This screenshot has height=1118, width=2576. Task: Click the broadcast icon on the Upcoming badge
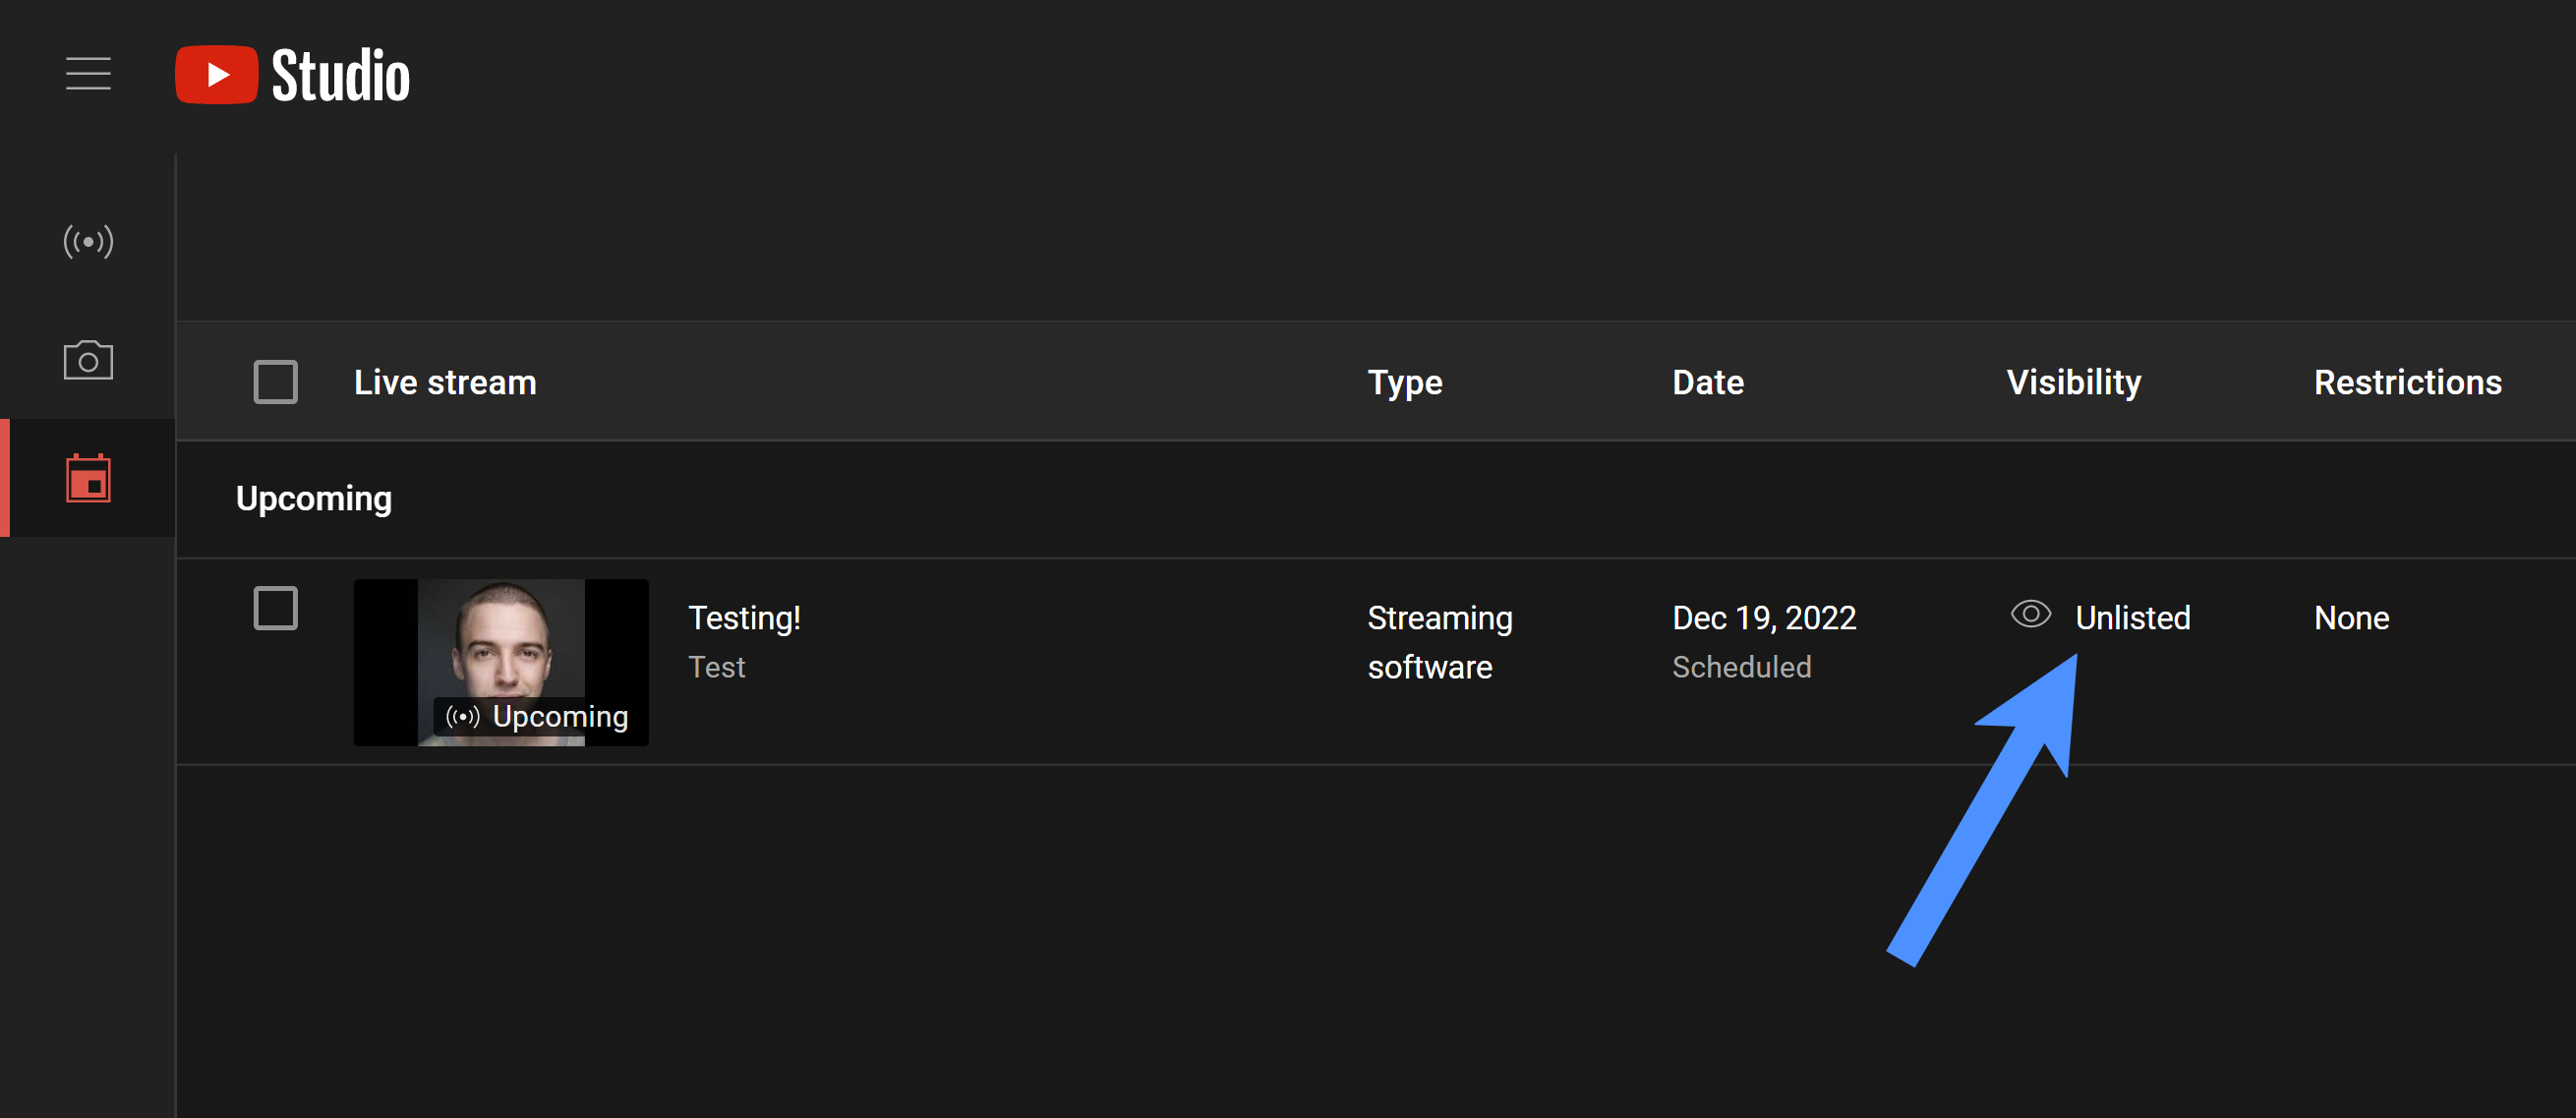462,717
